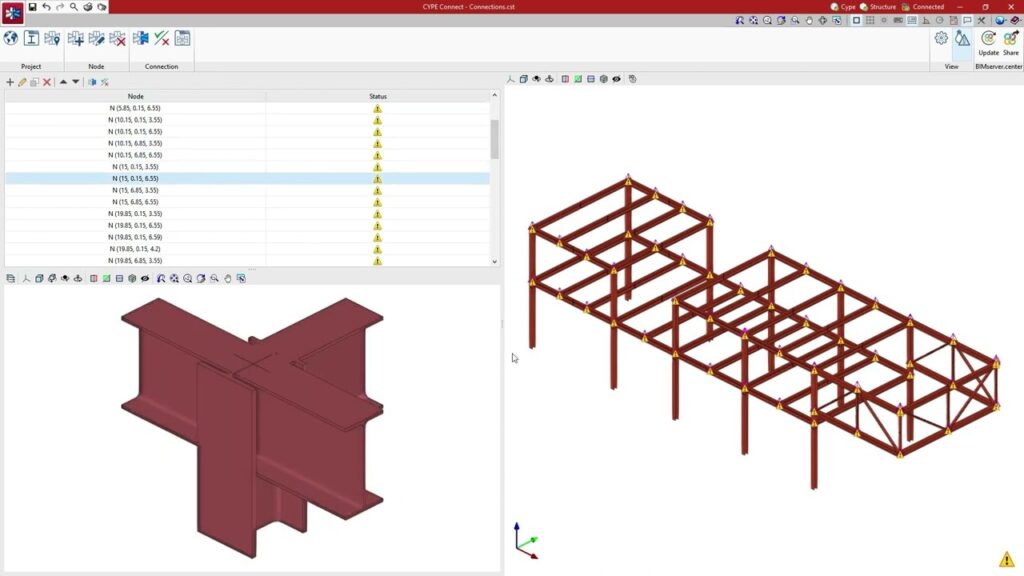
Task: Click the Update button in BIMserver.center
Action: [x=988, y=42]
